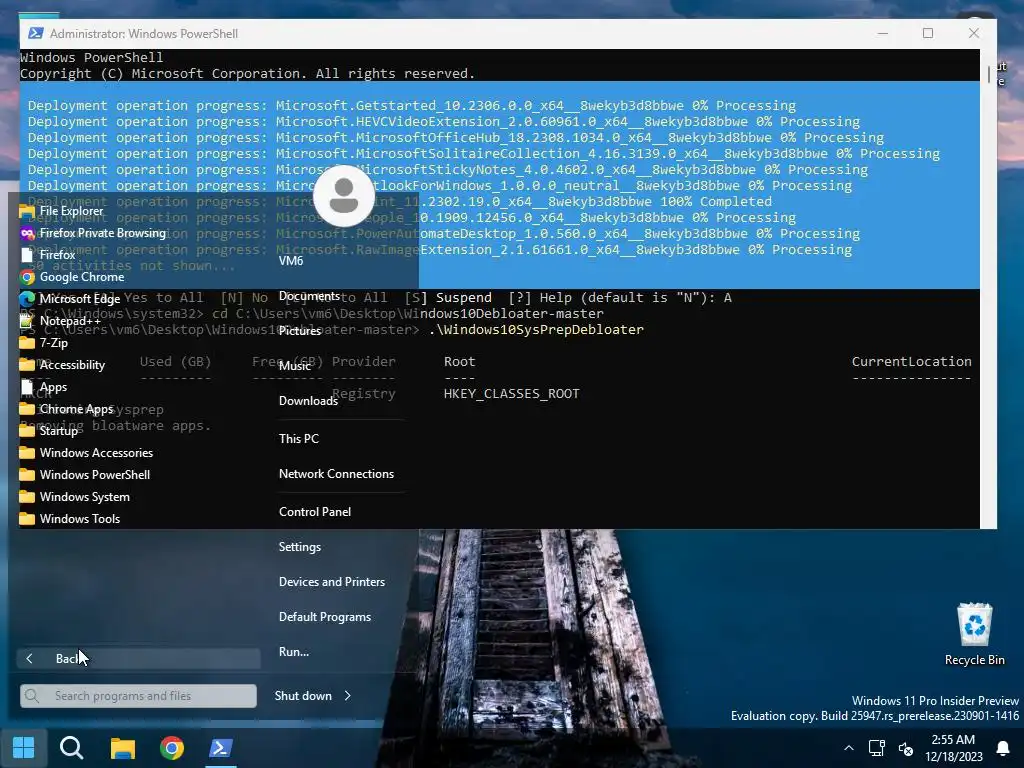Click the PowerShell vertical scrollbar

click(x=988, y=289)
